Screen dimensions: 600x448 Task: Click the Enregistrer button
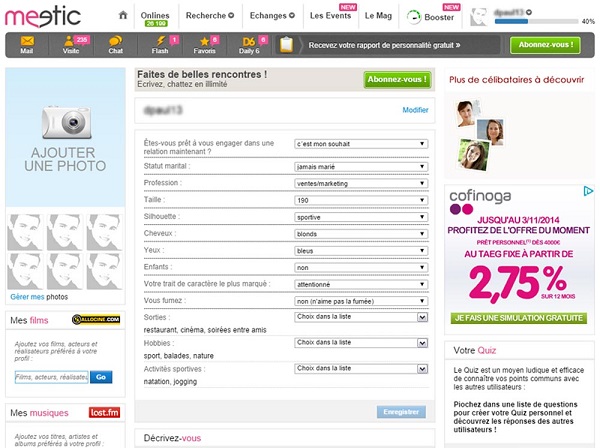point(401,412)
